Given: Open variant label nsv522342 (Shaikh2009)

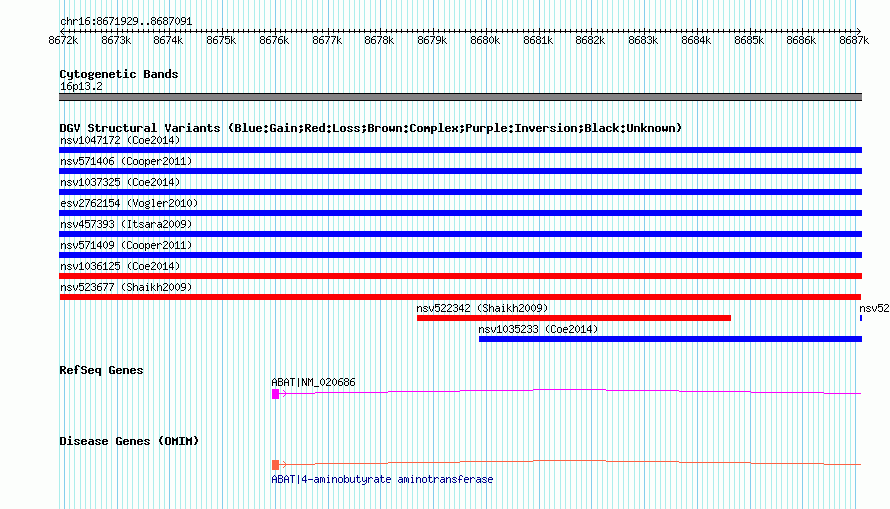Looking at the screenshot, I should point(482,308).
